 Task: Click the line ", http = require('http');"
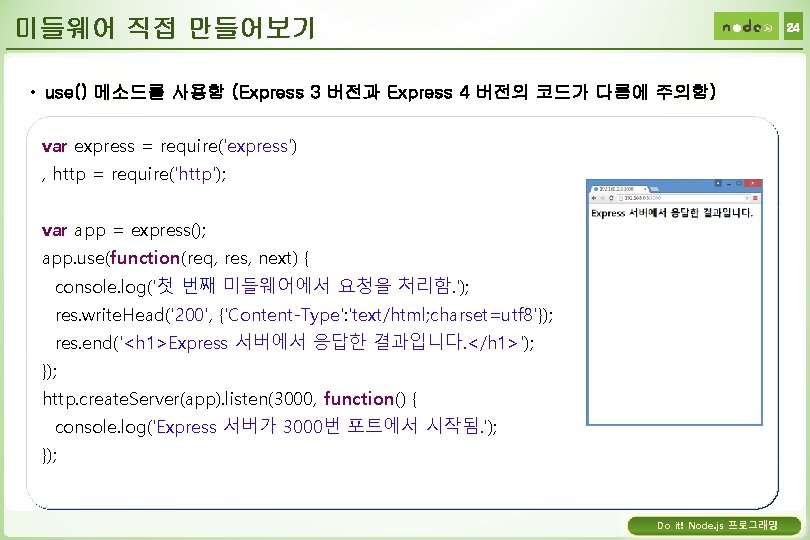pos(134,175)
